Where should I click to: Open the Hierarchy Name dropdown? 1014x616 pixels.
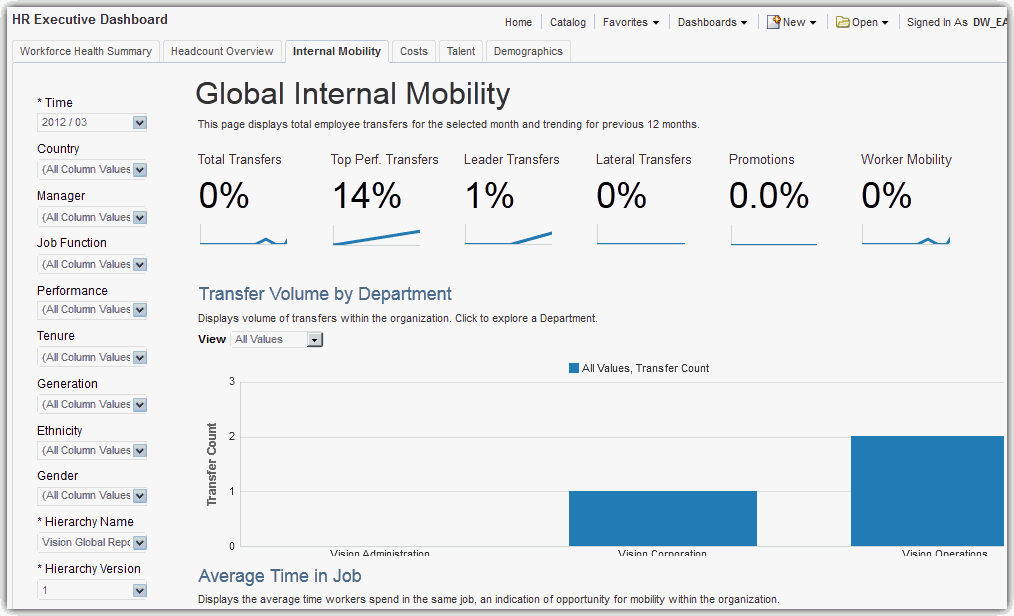pyautogui.click(x=140, y=543)
